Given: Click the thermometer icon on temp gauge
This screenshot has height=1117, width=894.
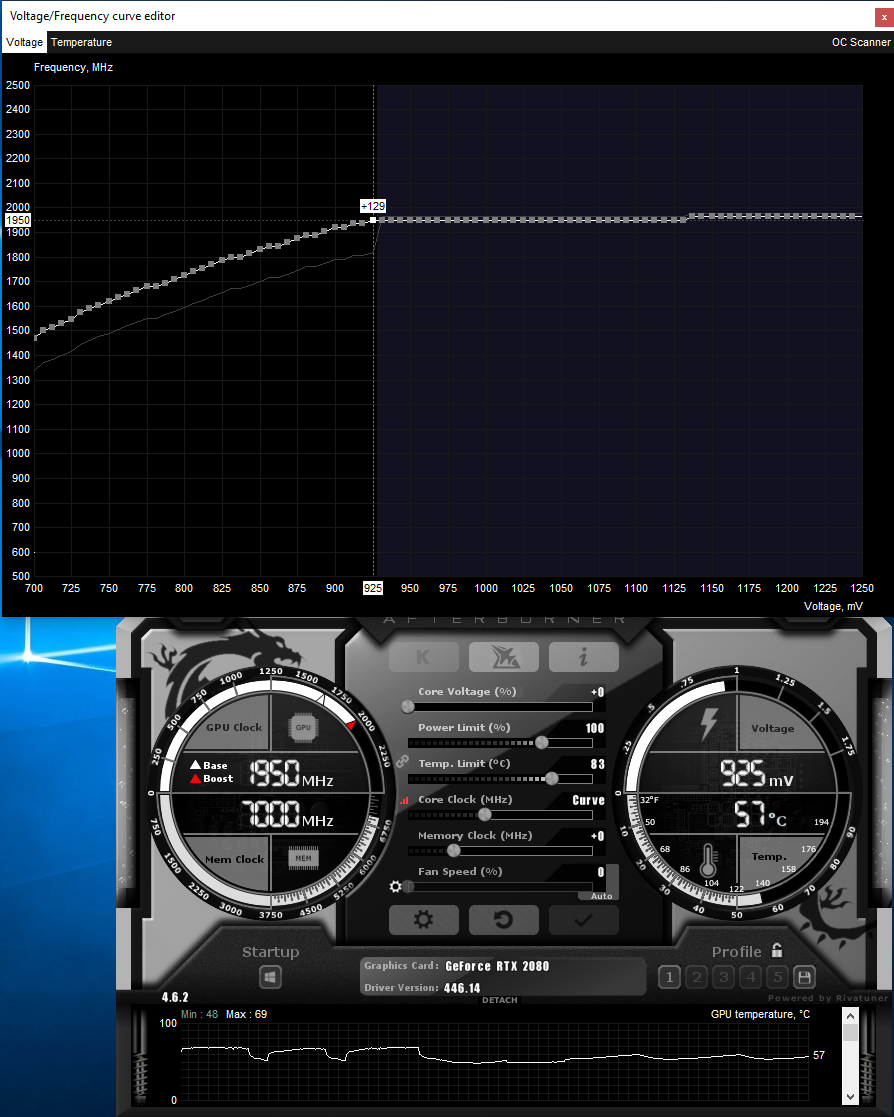Looking at the screenshot, I should [707, 861].
